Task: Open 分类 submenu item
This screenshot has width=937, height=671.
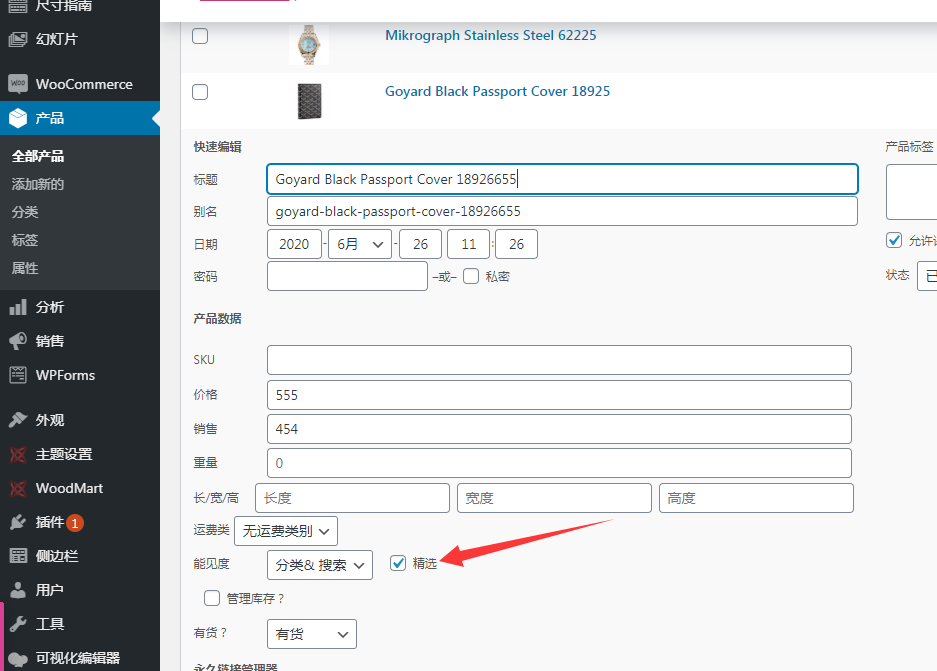Action: click(25, 212)
